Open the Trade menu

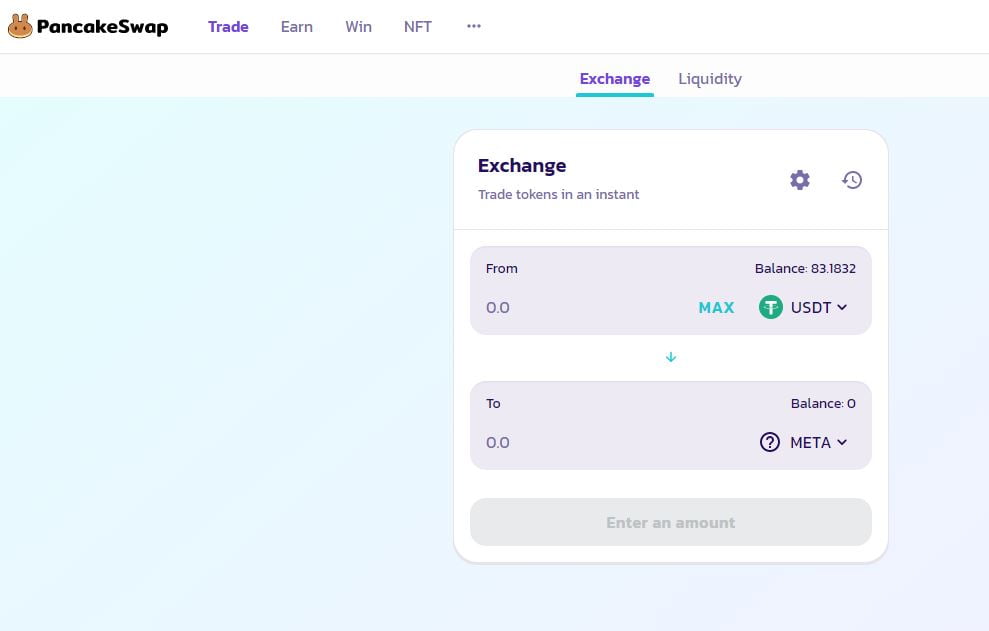click(x=228, y=27)
